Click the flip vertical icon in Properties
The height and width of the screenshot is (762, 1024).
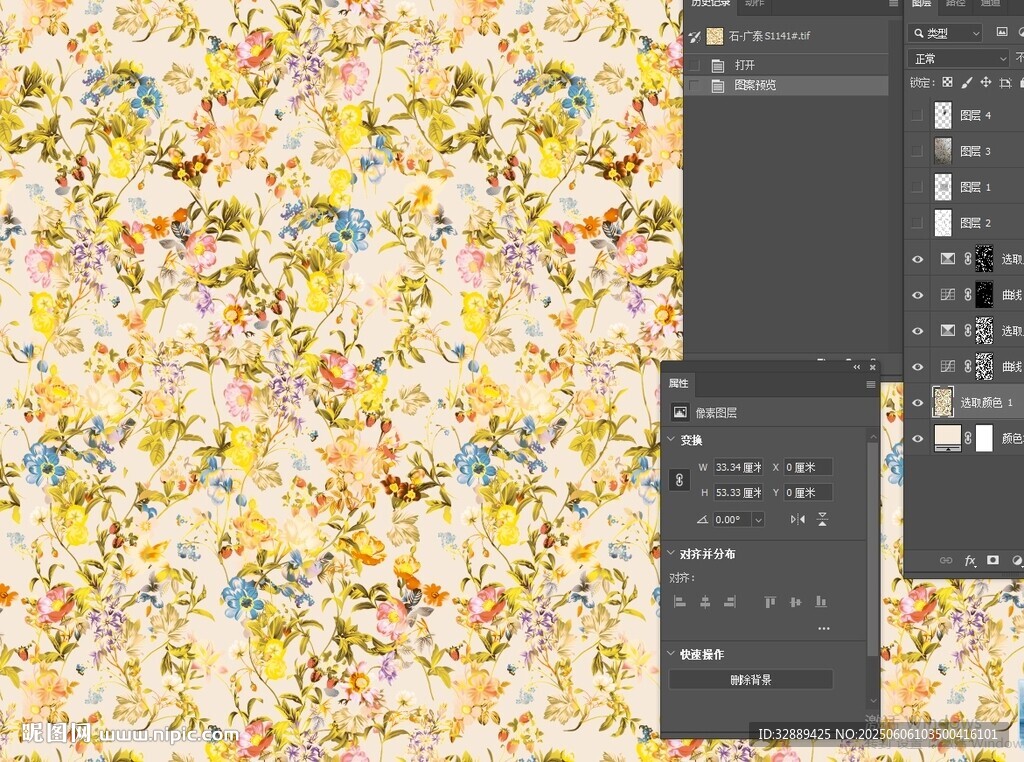pyautogui.click(x=822, y=519)
